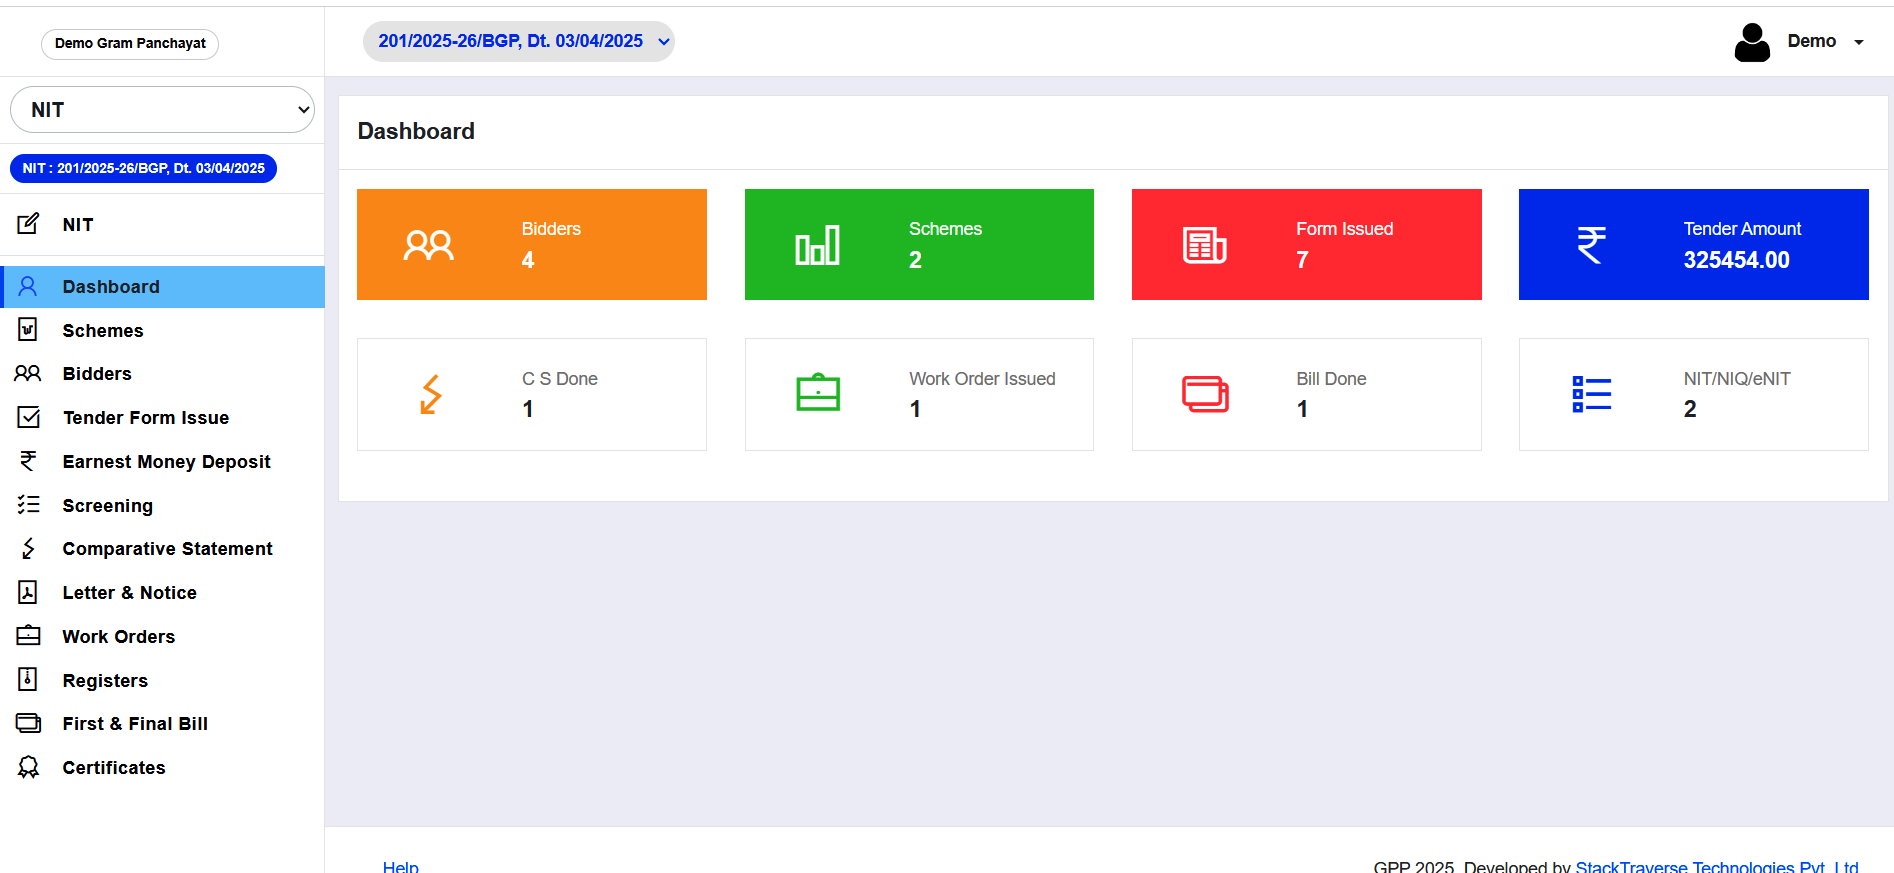1894x873 pixels.
Task: Open StackTraverse Technologies link in footer
Action: point(1716,866)
